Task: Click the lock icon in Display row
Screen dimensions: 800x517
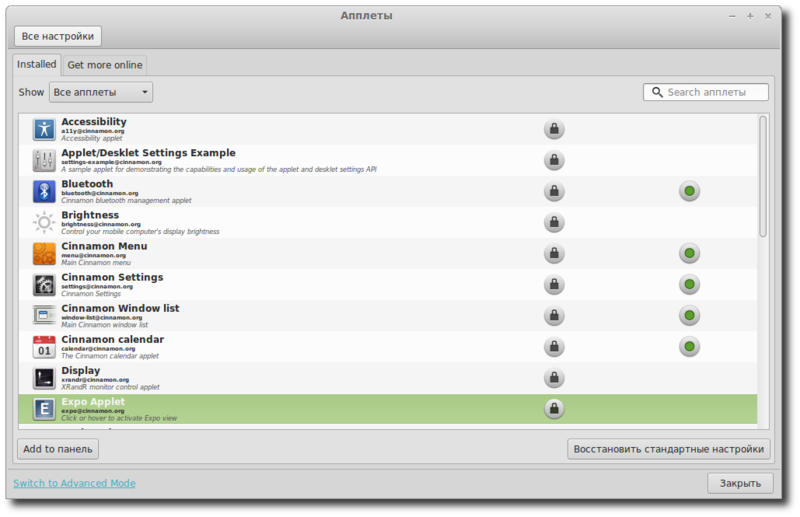Action: (x=554, y=378)
